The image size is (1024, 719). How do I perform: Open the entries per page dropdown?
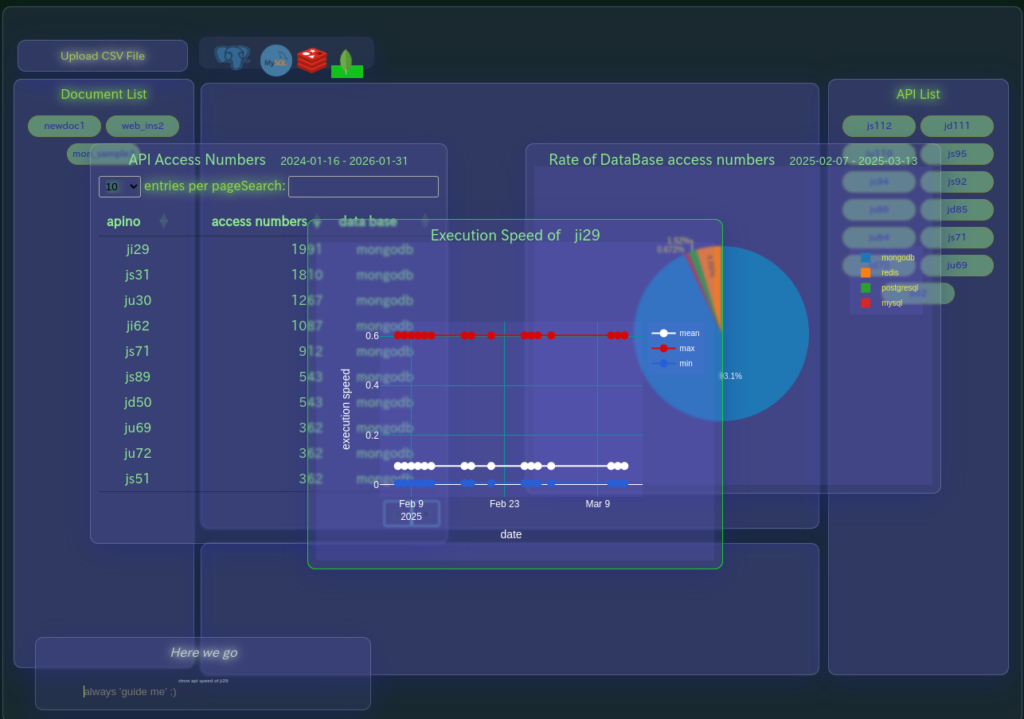pyautogui.click(x=120, y=187)
